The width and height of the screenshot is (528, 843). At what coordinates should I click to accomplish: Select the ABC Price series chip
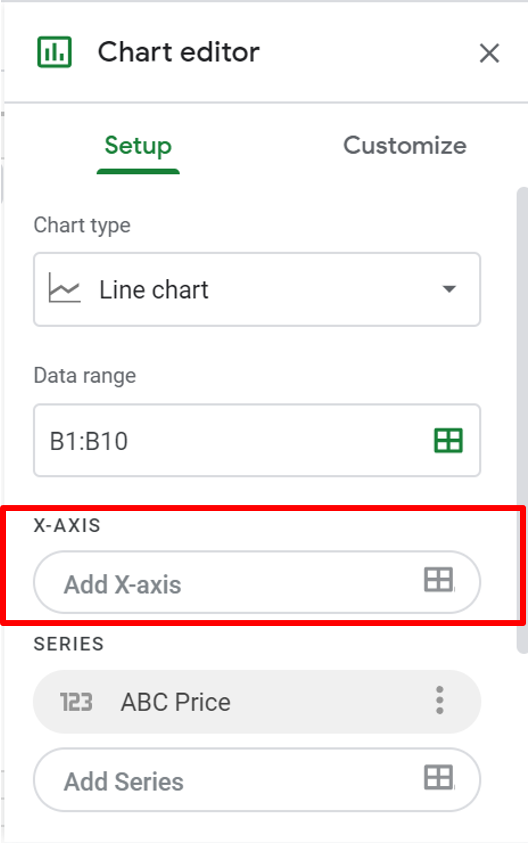pos(257,702)
